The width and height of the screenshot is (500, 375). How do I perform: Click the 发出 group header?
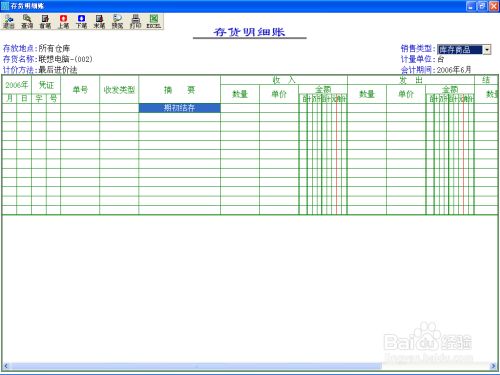coord(411,80)
